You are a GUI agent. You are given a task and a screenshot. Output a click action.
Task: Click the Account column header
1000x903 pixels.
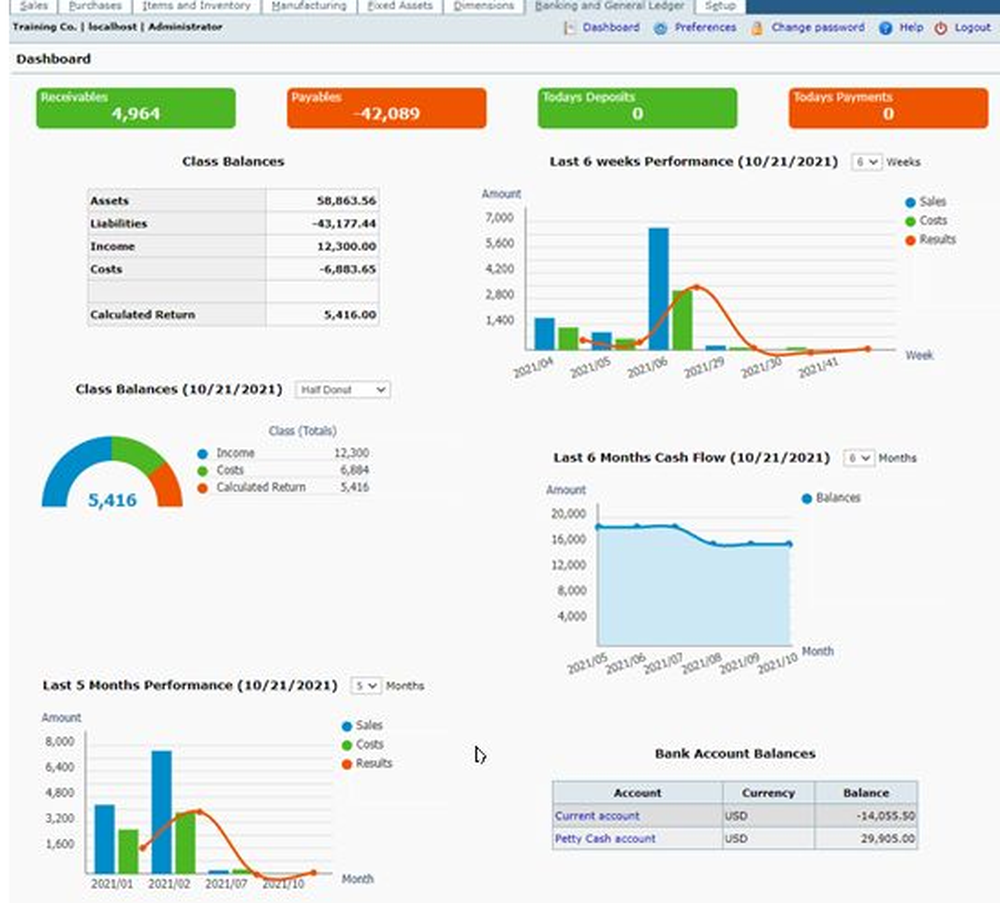(637, 793)
